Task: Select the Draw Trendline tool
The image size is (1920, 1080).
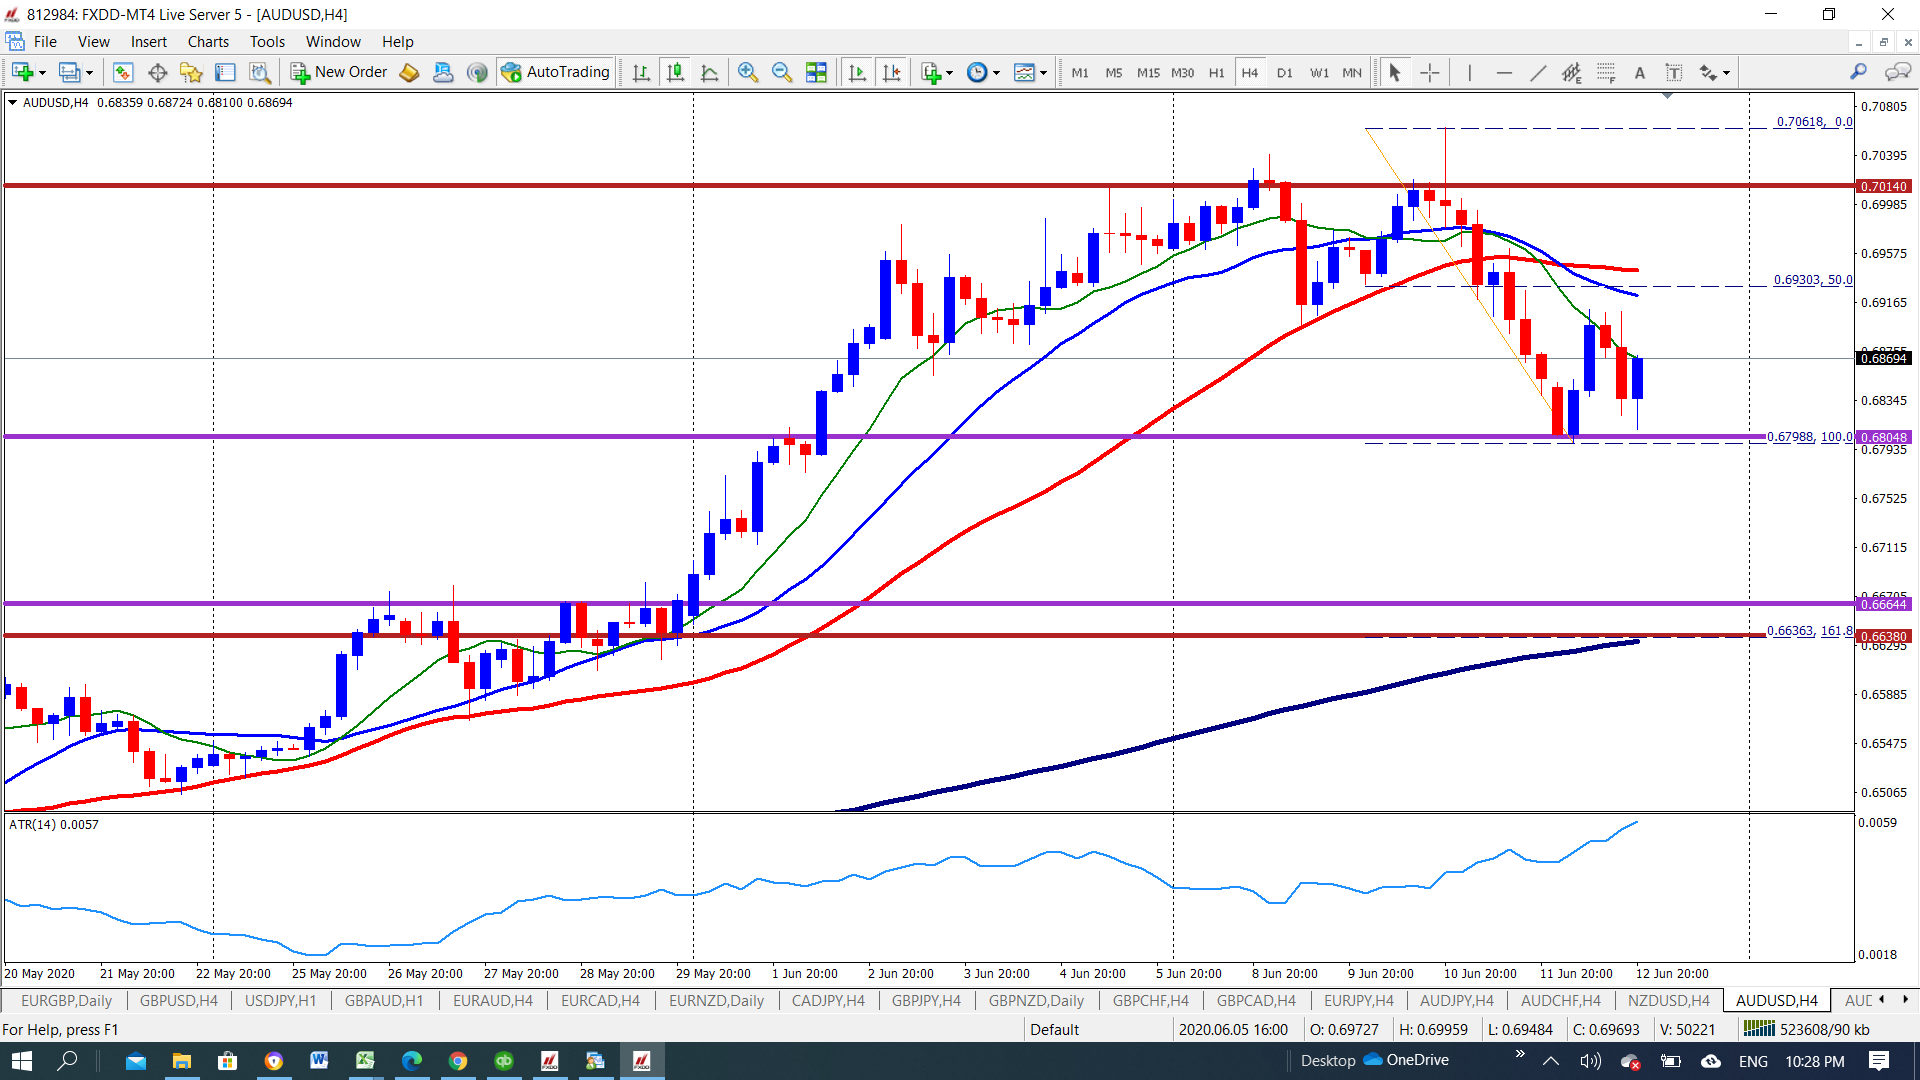Action: pos(1538,72)
